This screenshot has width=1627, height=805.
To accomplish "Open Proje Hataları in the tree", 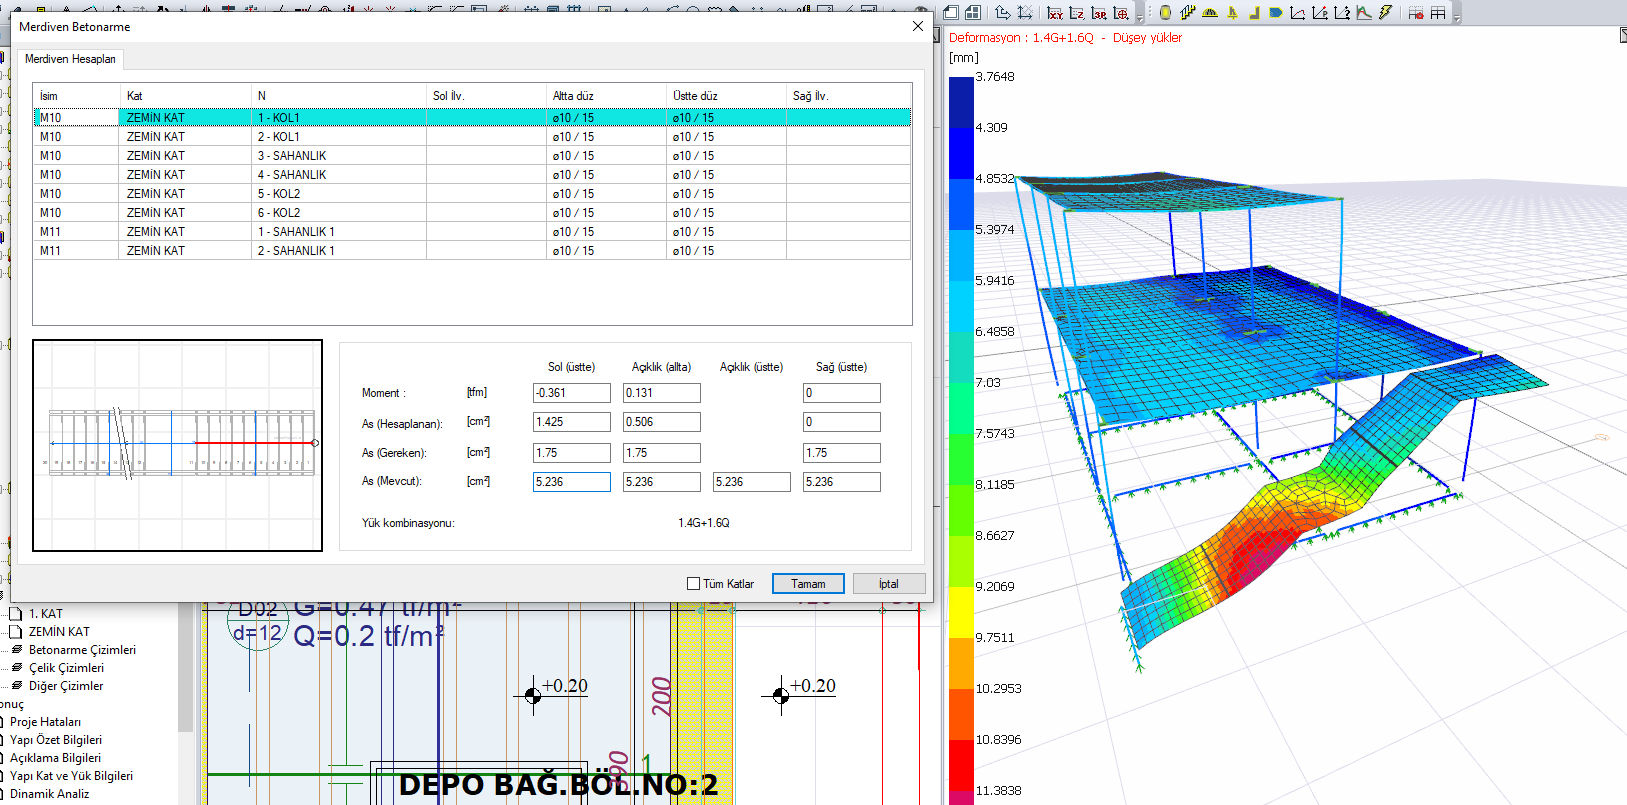I will [x=45, y=722].
